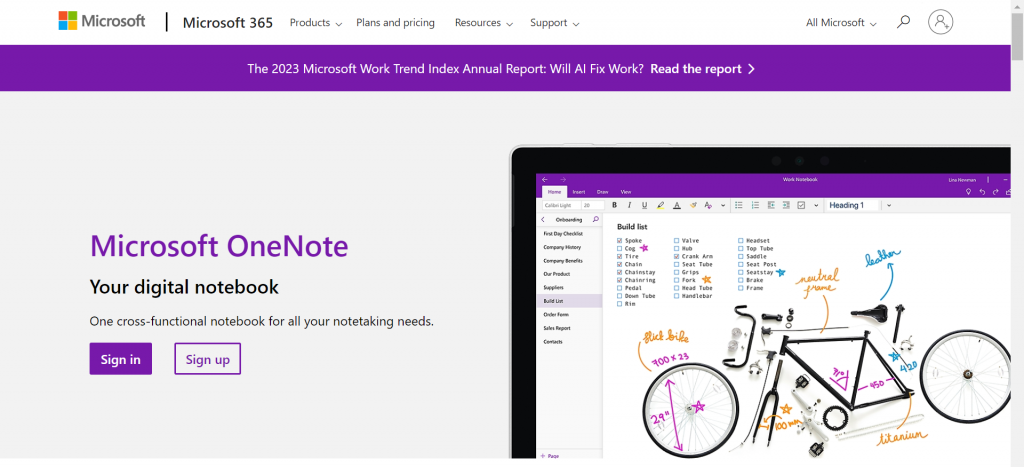Expand the Heading 1 styles chevron

point(889,205)
